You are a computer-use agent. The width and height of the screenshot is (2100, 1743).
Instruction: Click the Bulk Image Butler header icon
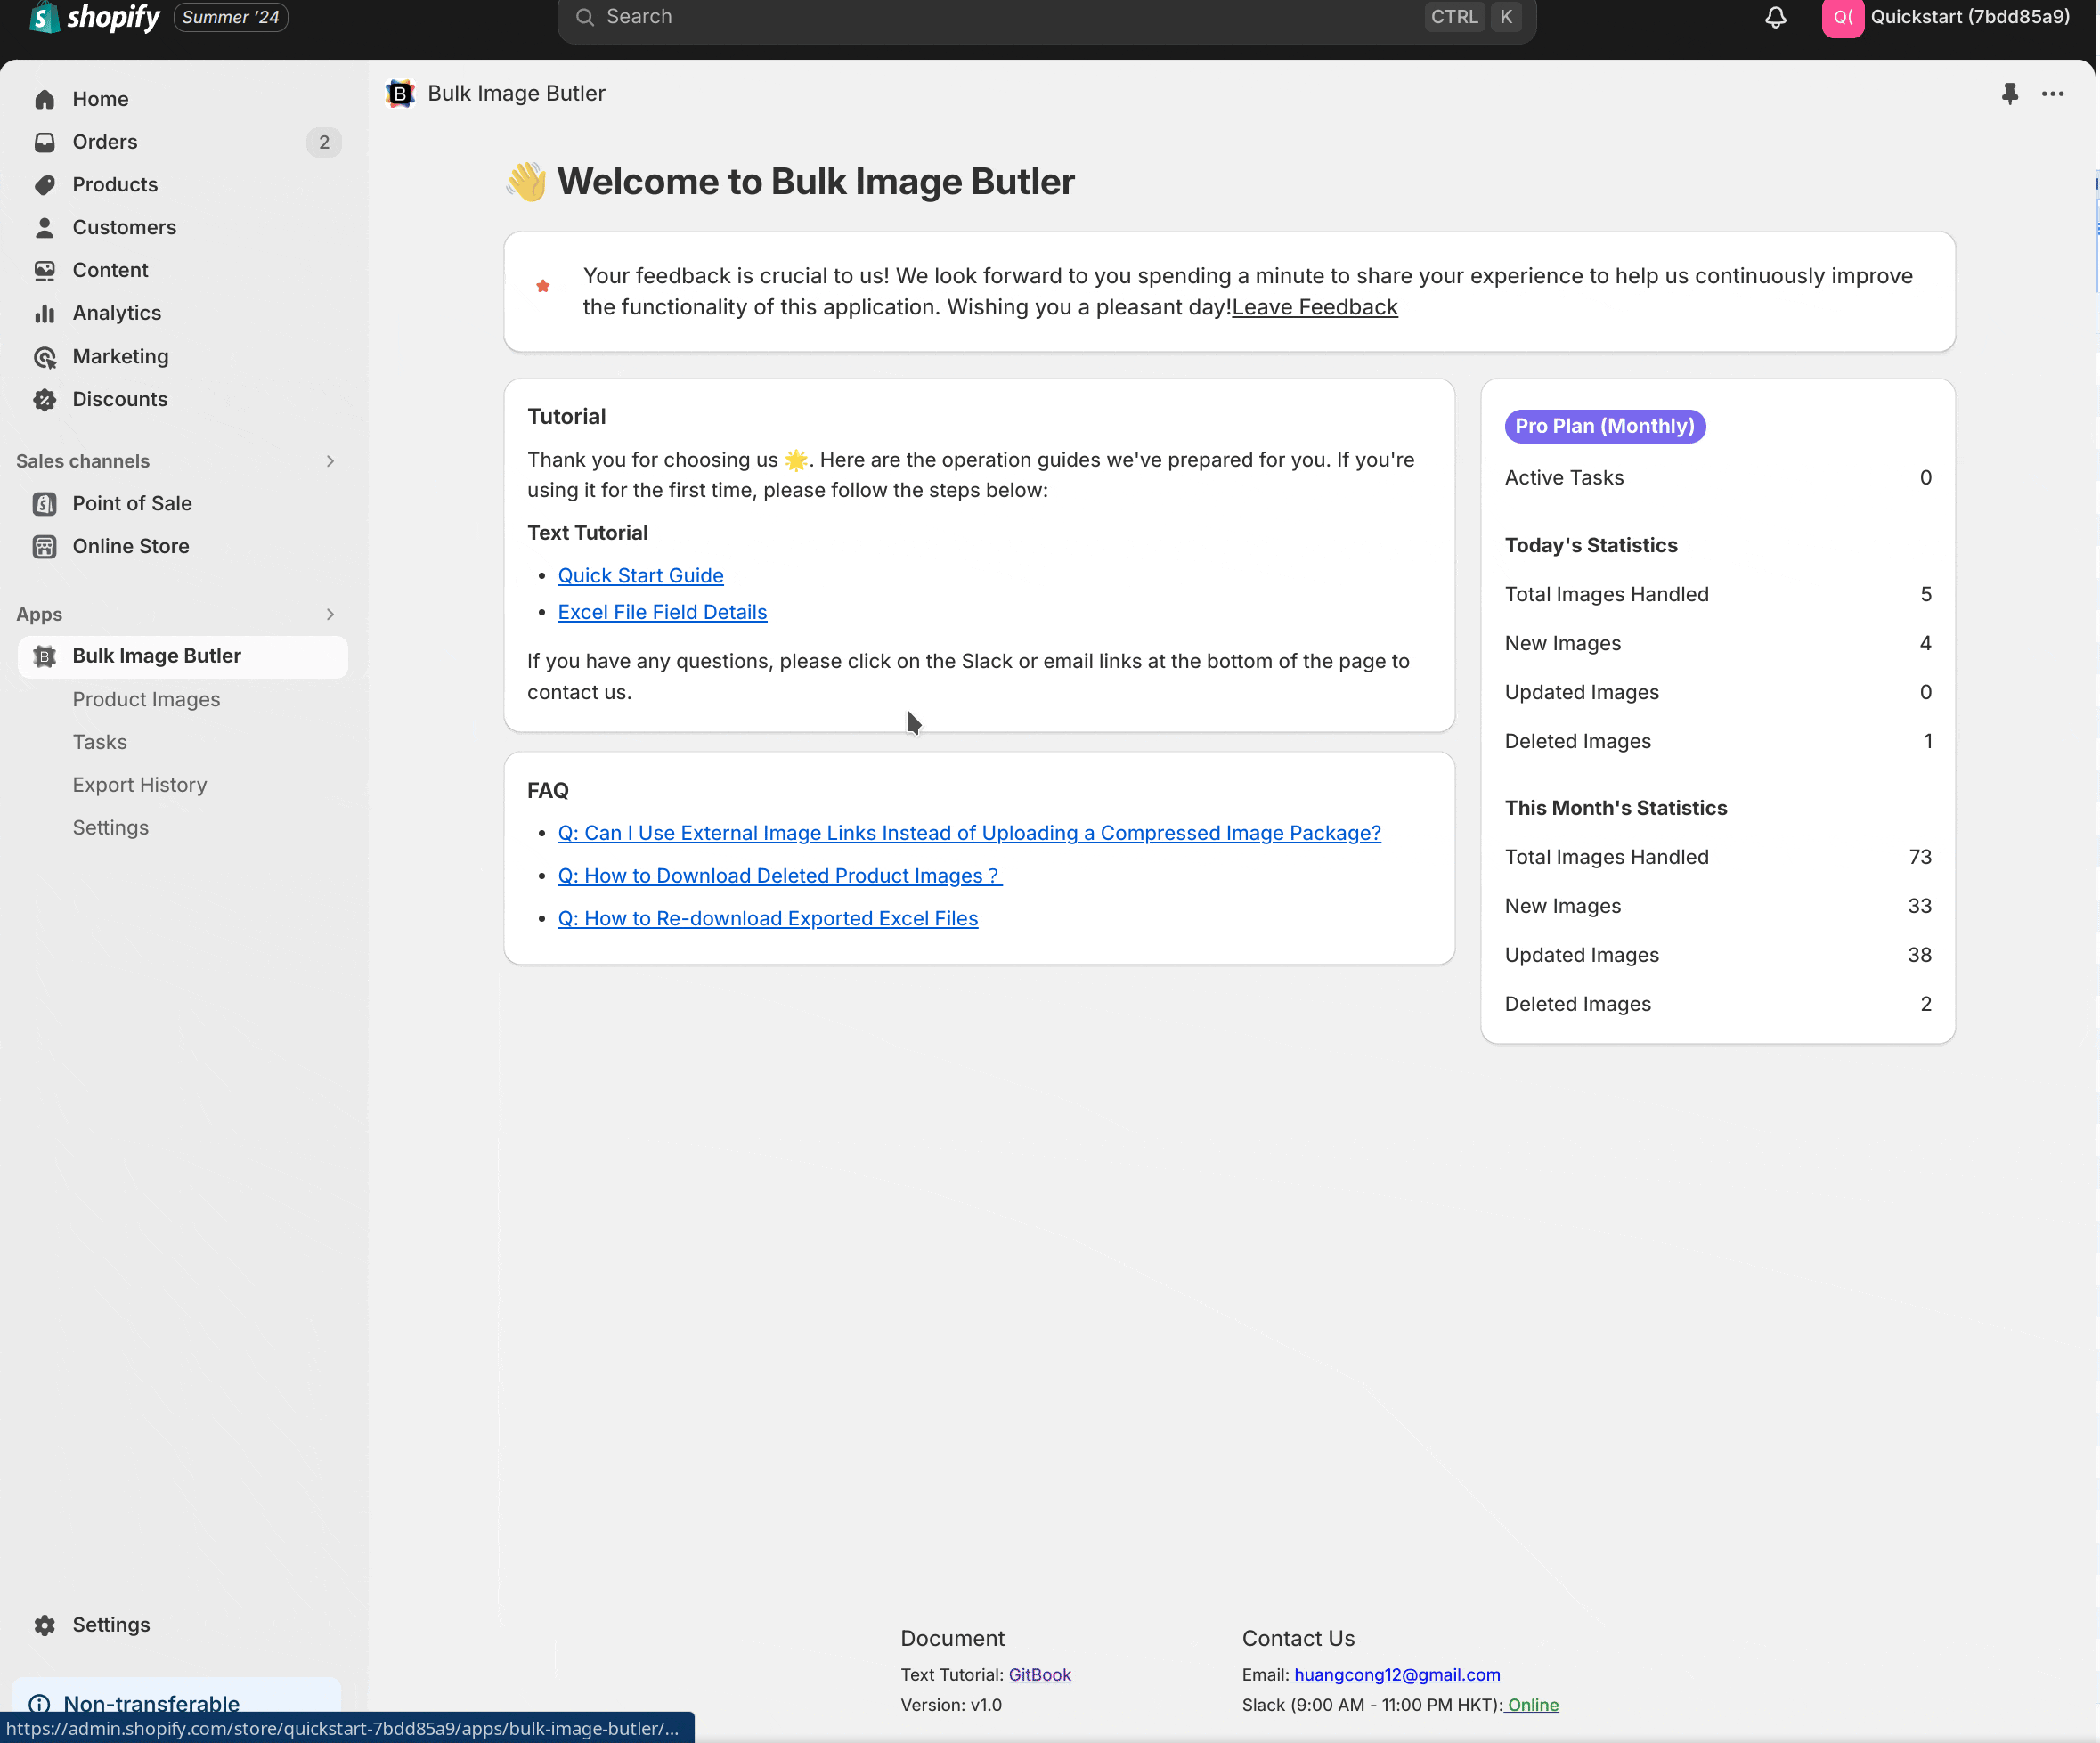click(400, 93)
